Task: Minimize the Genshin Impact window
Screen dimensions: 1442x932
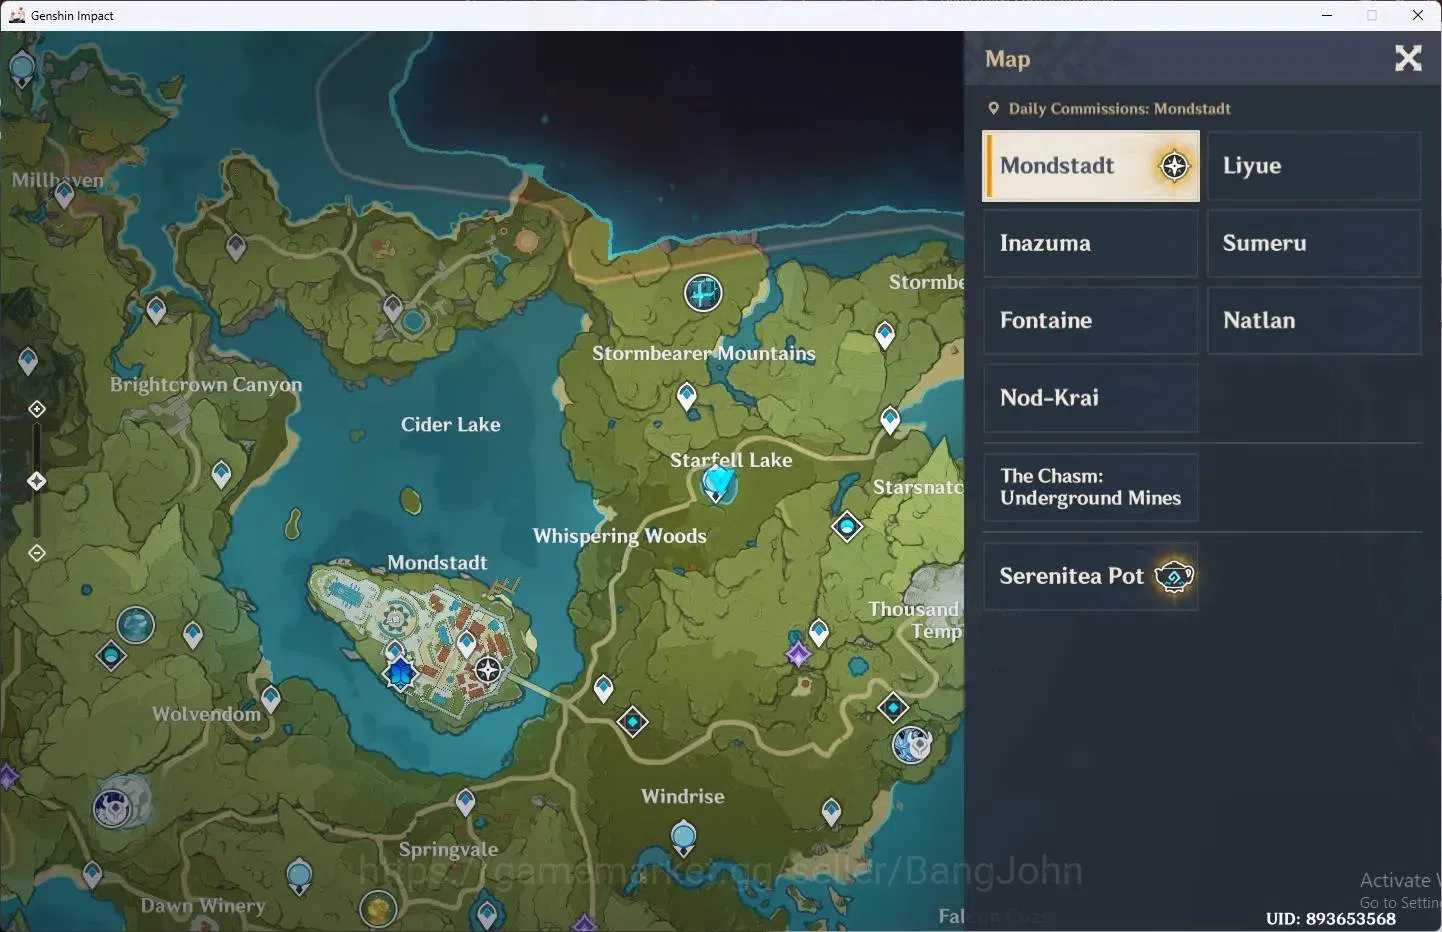Action: point(1327,15)
